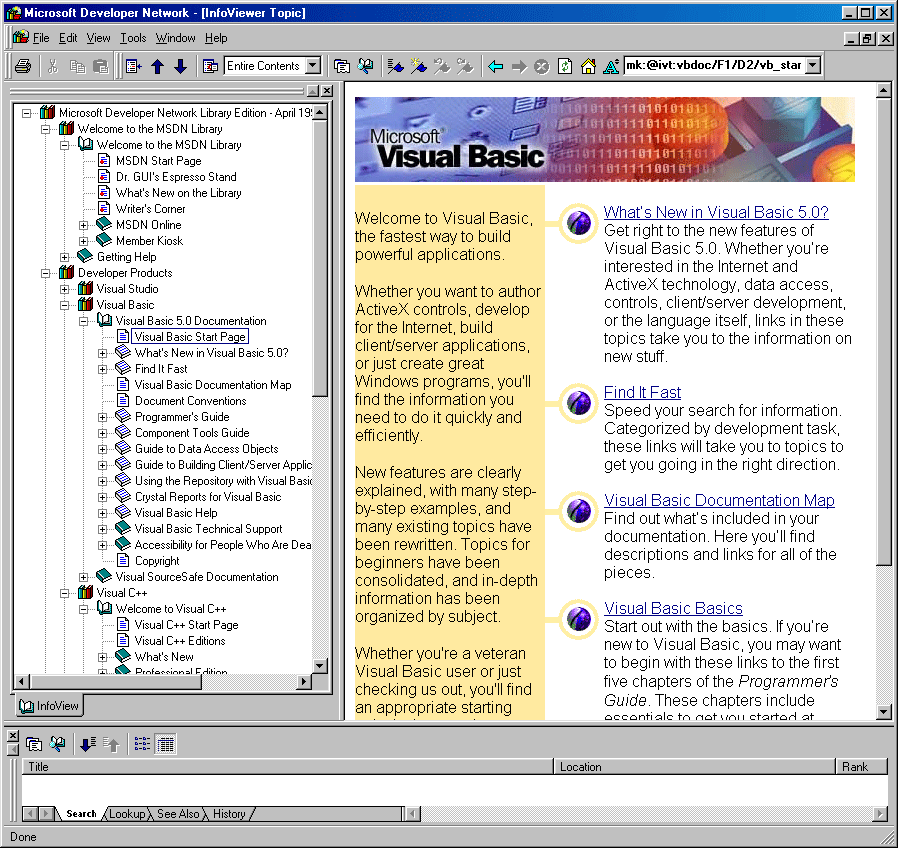Click the Home house icon

[588, 66]
